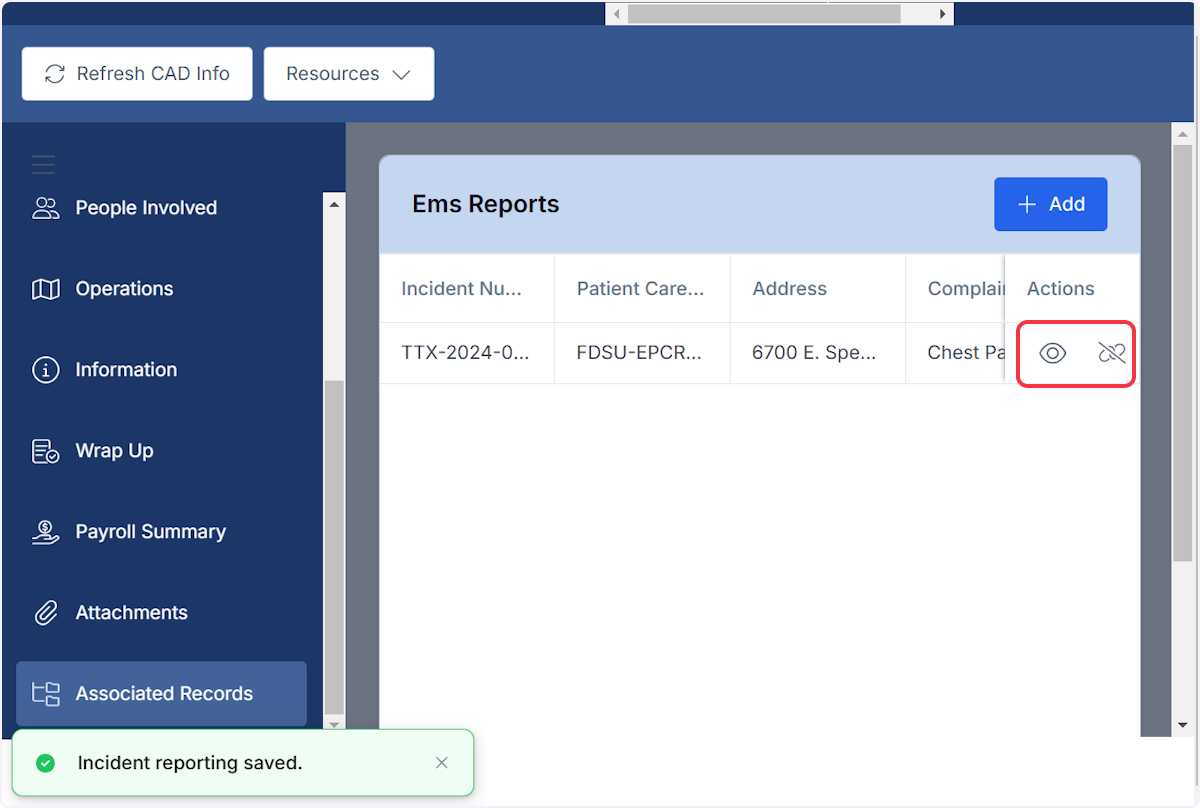Click the Ems Reports heading
This screenshot has height=808, width=1200.
[486, 205]
